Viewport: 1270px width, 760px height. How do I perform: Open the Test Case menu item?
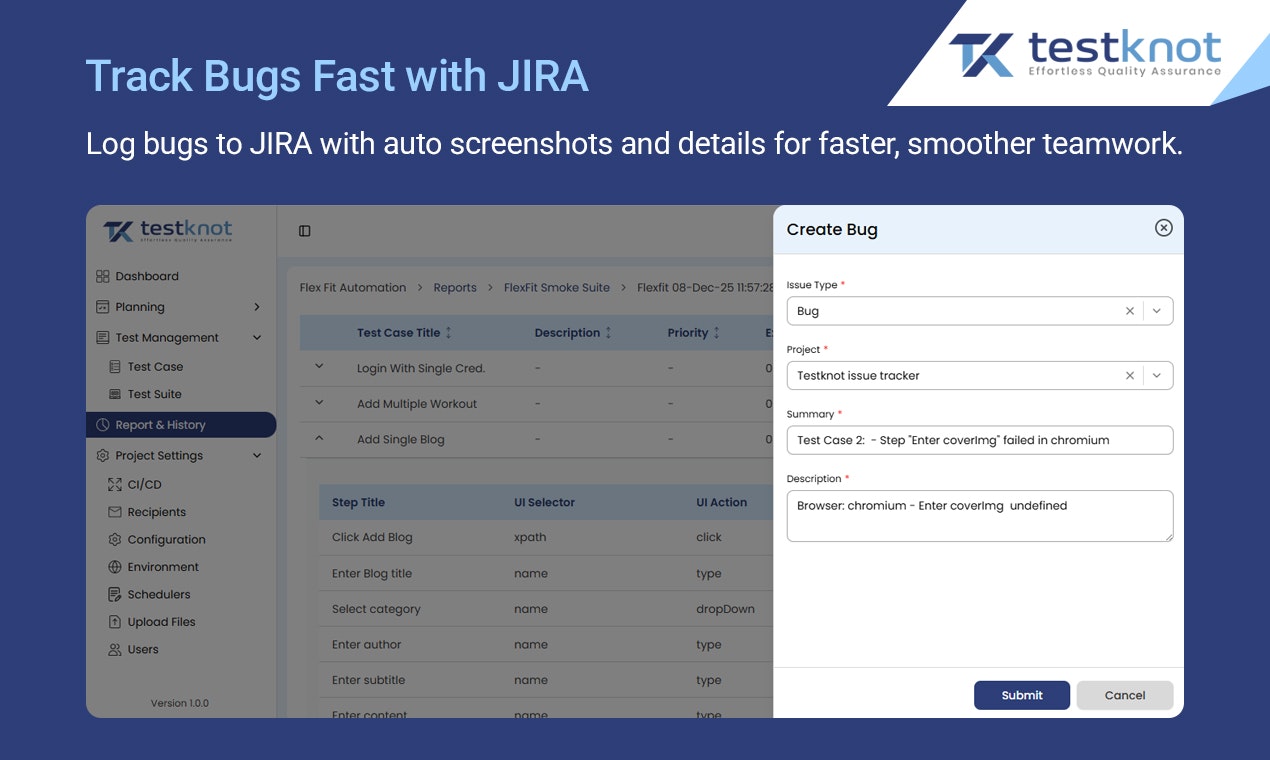[155, 367]
